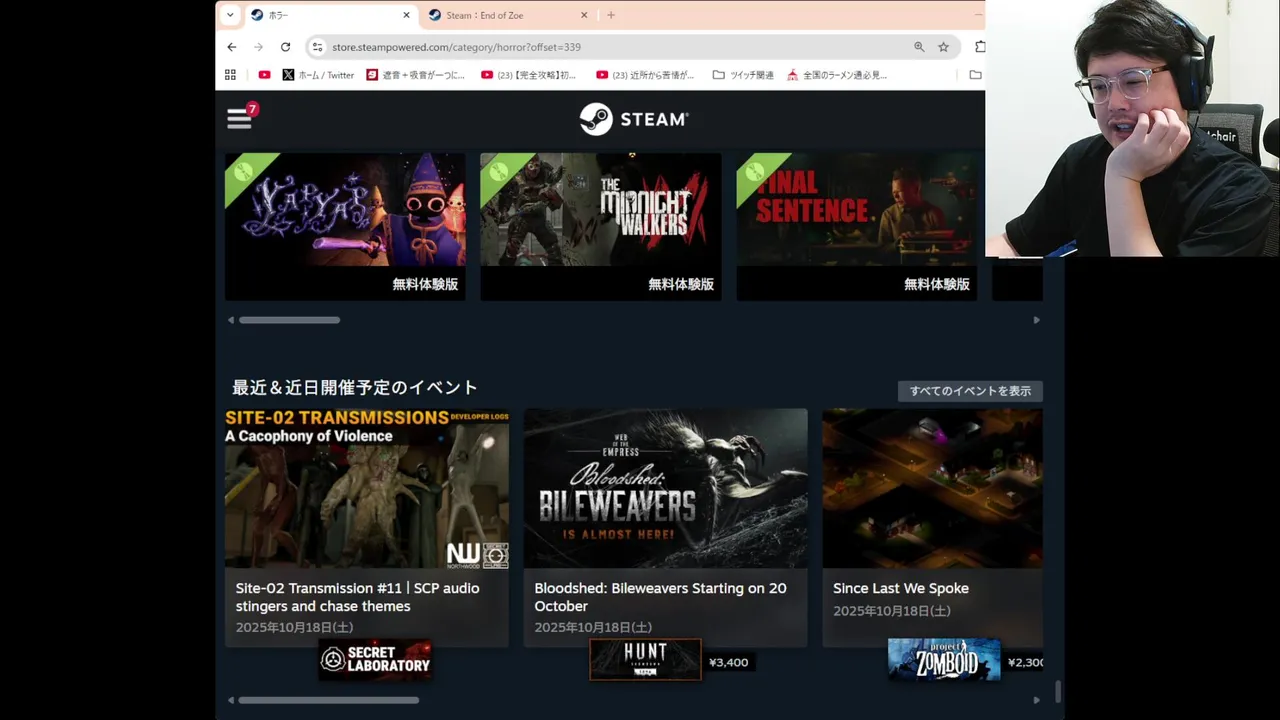Bookmark this page with star icon
The height and width of the screenshot is (720, 1280).
943,47
